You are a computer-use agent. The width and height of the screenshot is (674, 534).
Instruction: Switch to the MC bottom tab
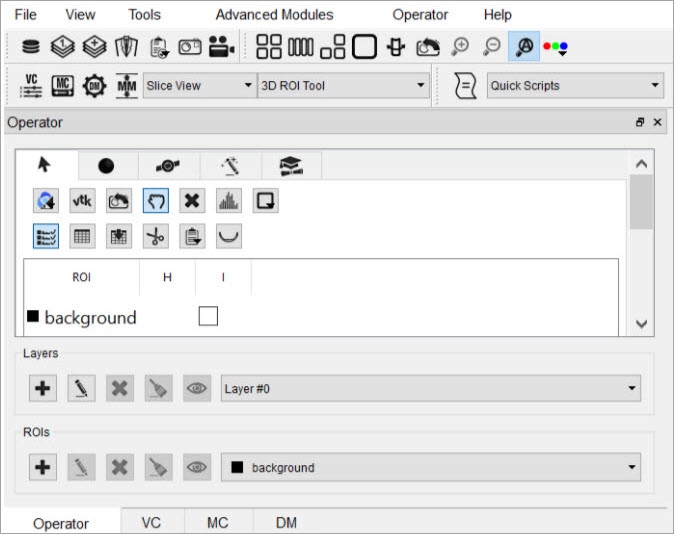click(x=217, y=523)
